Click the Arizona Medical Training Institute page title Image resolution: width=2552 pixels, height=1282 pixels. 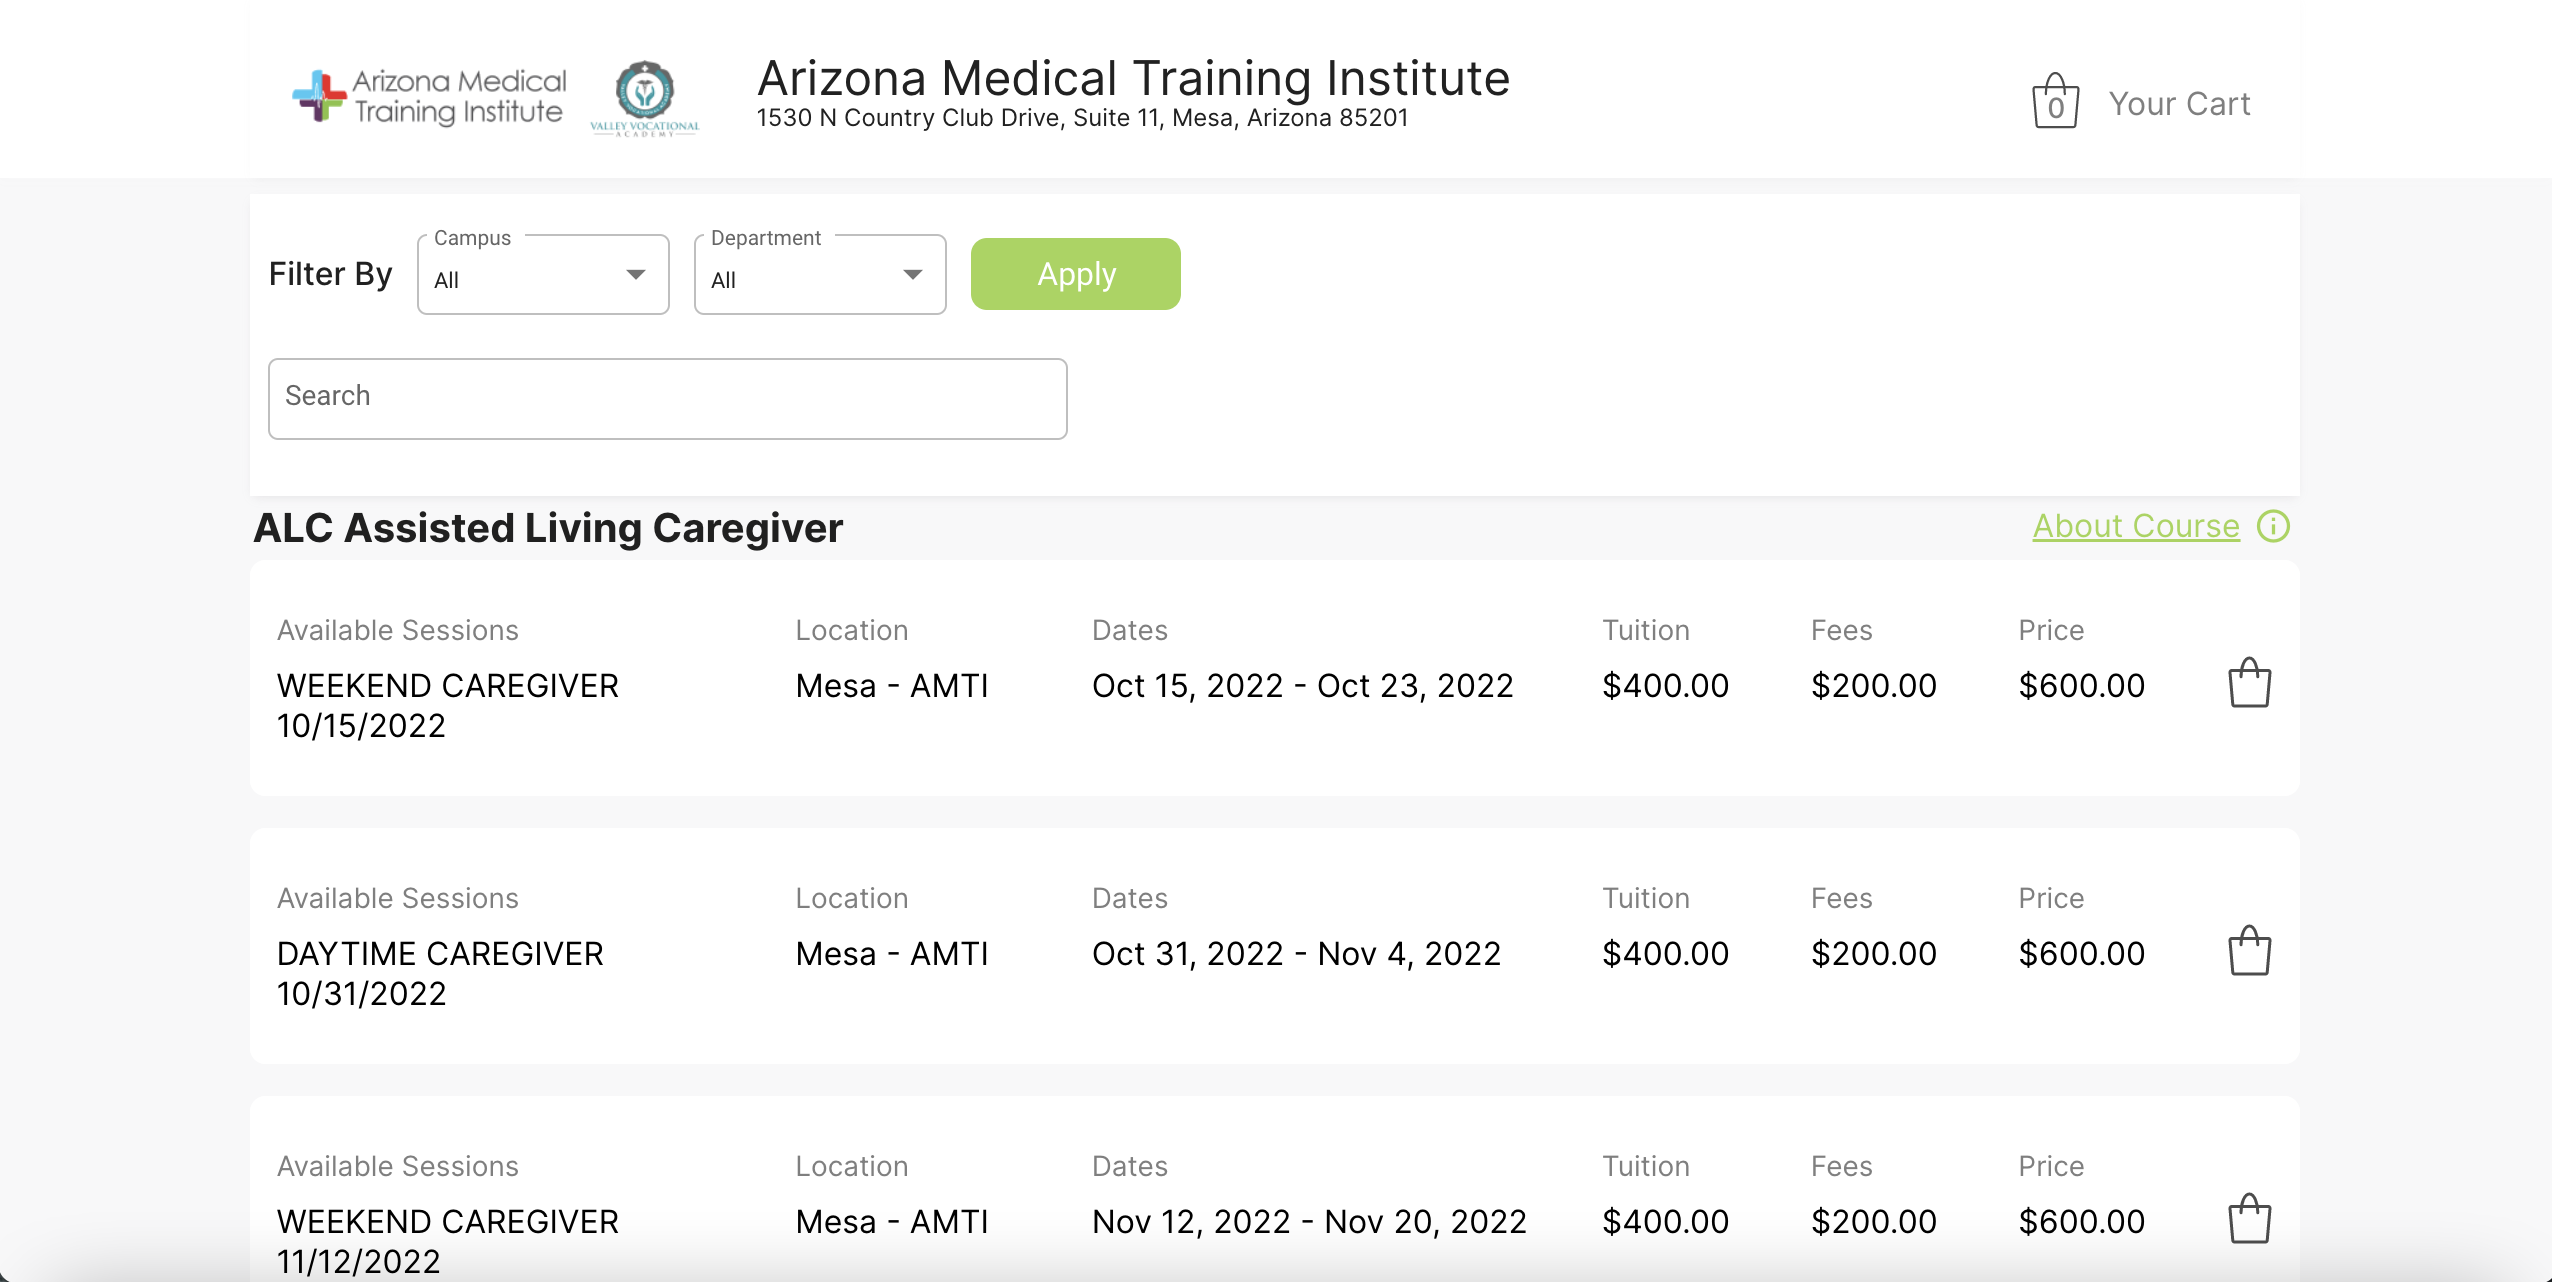[1133, 78]
